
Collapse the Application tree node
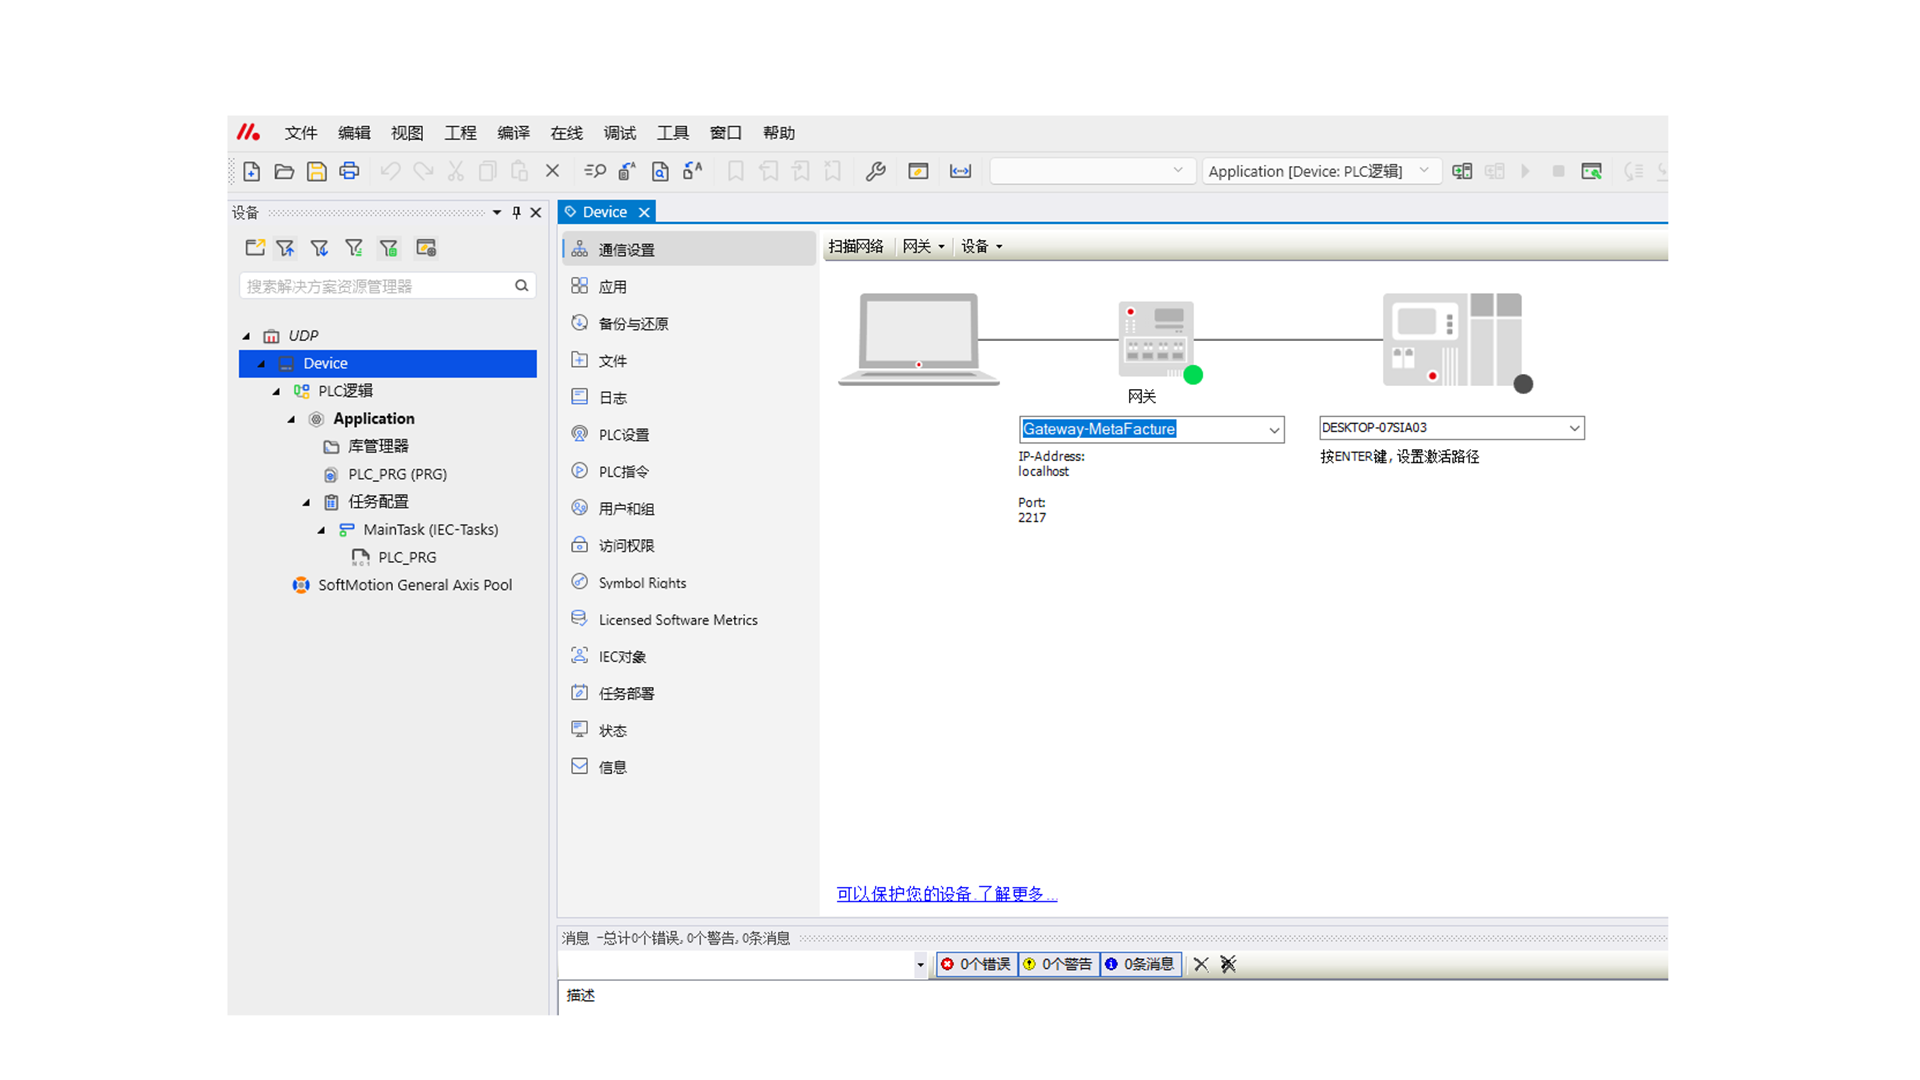click(292, 419)
